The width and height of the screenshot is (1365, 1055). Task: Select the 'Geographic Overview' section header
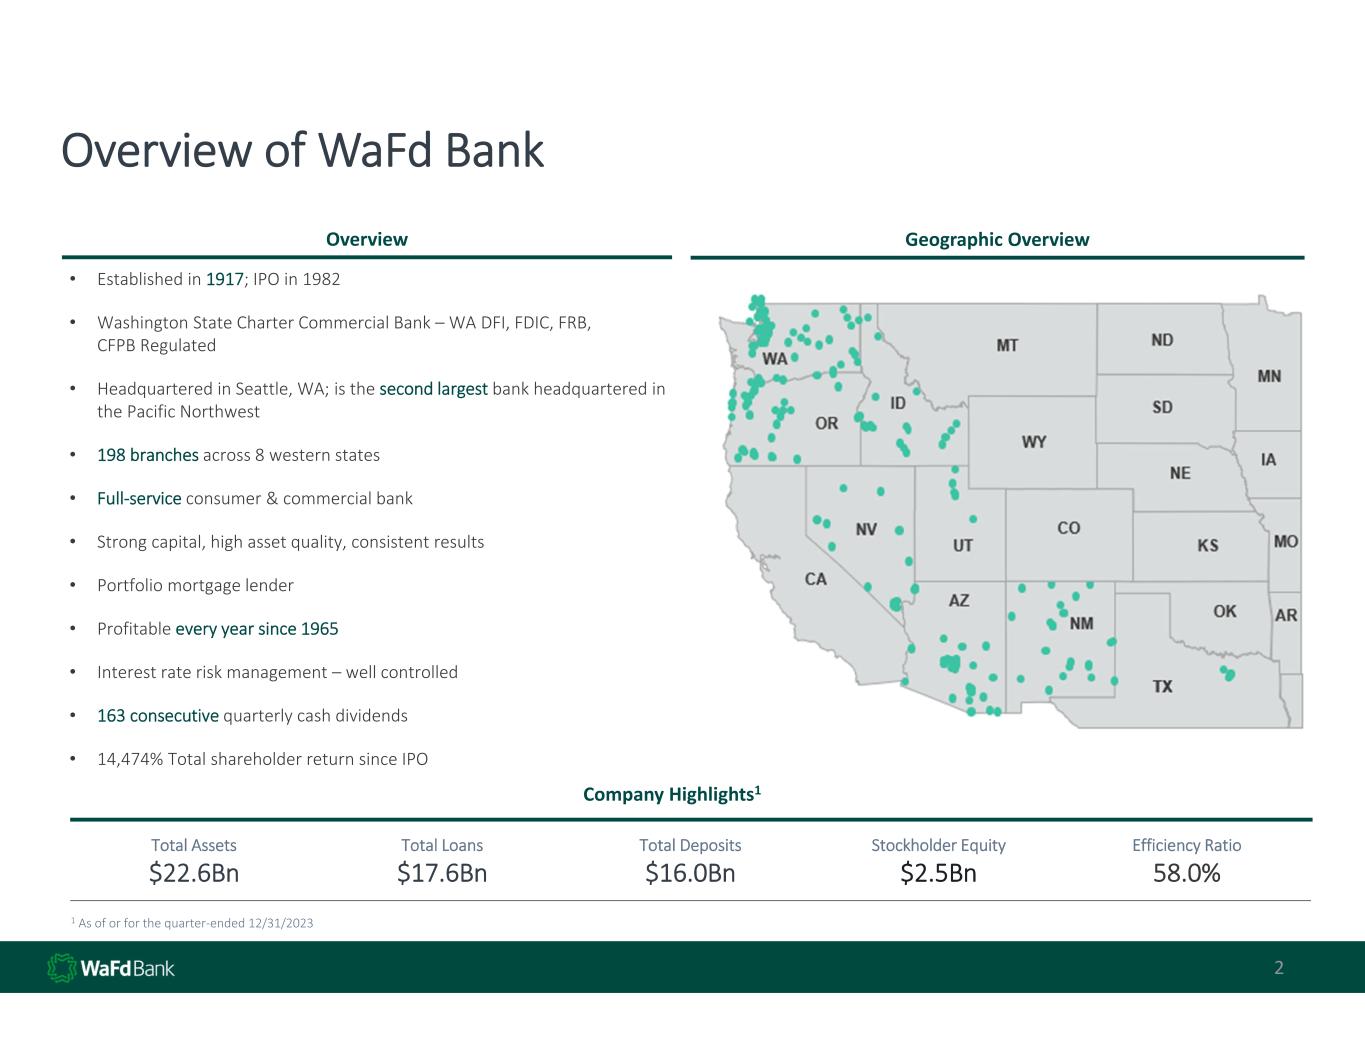click(996, 239)
